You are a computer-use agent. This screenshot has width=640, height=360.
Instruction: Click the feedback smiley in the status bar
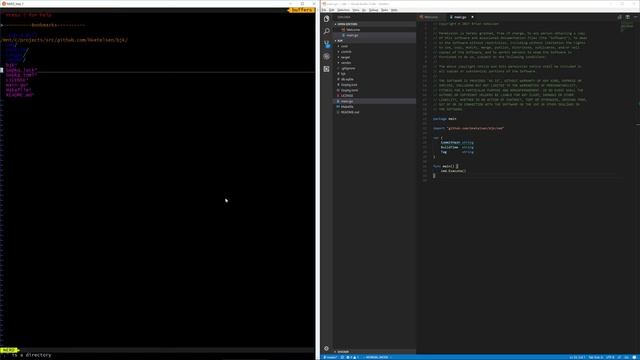(x=635, y=358)
